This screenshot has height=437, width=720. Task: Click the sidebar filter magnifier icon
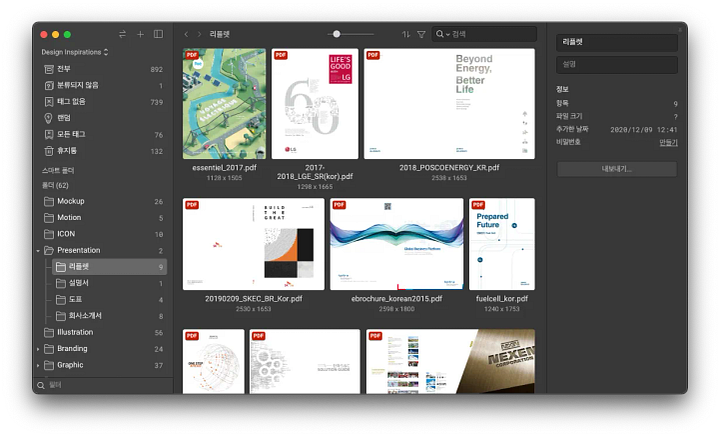coord(41,385)
